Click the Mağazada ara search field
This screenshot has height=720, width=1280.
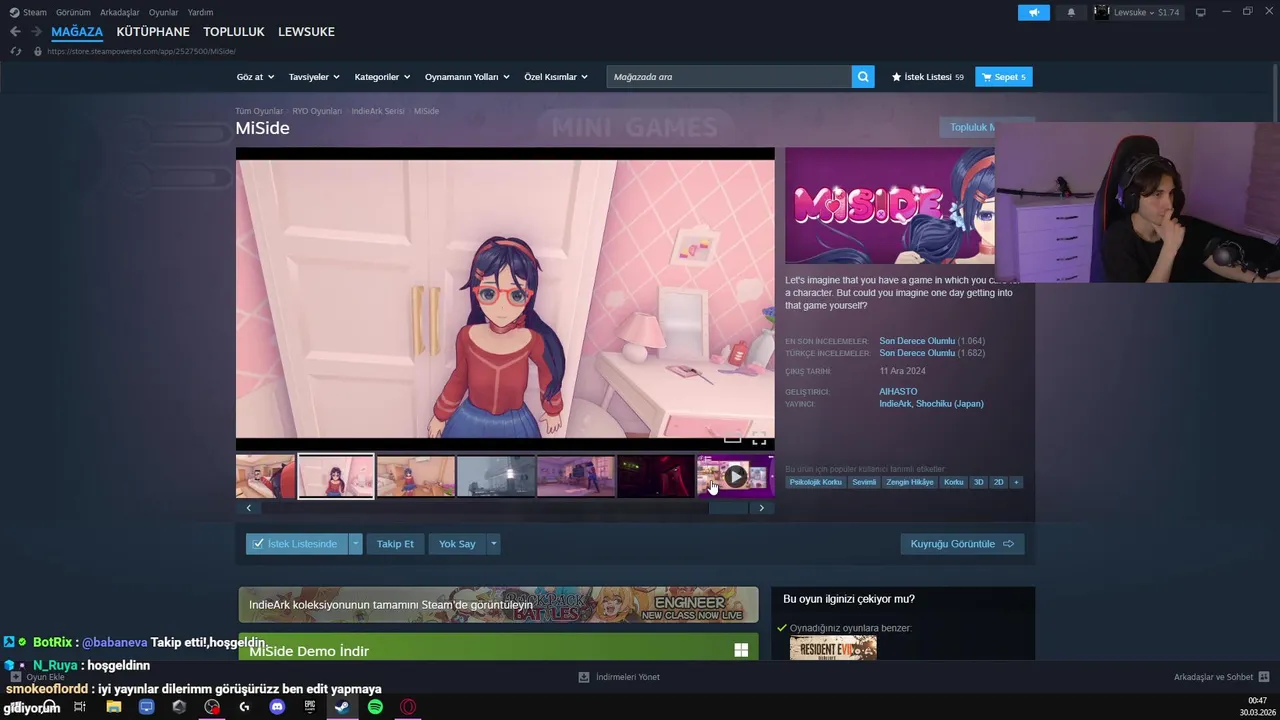coord(729,77)
